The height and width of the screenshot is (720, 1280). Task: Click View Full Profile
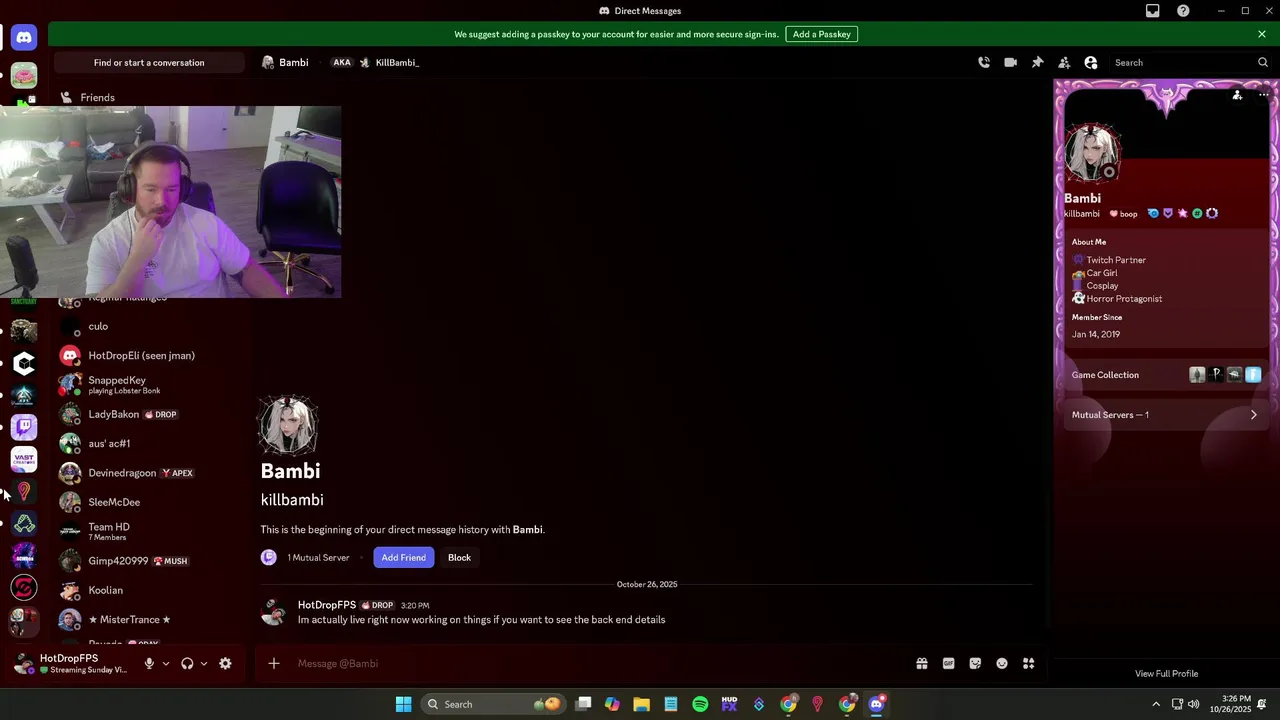tap(1166, 674)
